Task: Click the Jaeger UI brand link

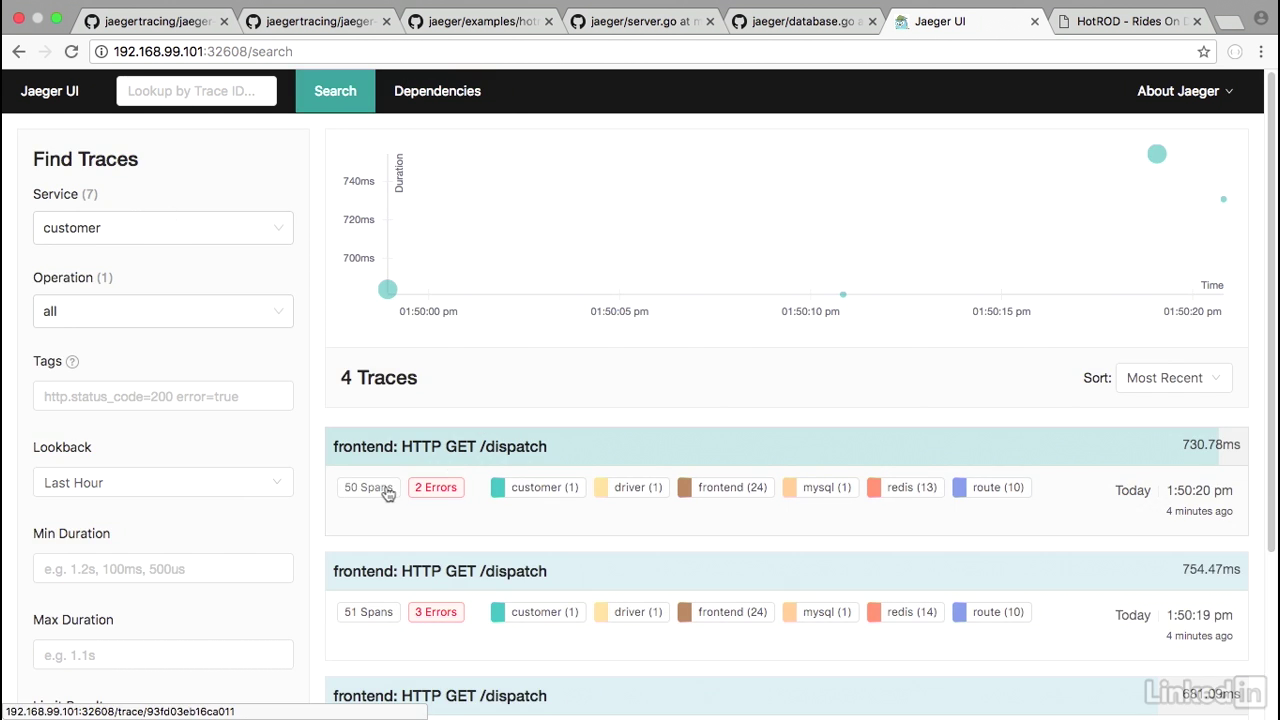Action: click(50, 91)
